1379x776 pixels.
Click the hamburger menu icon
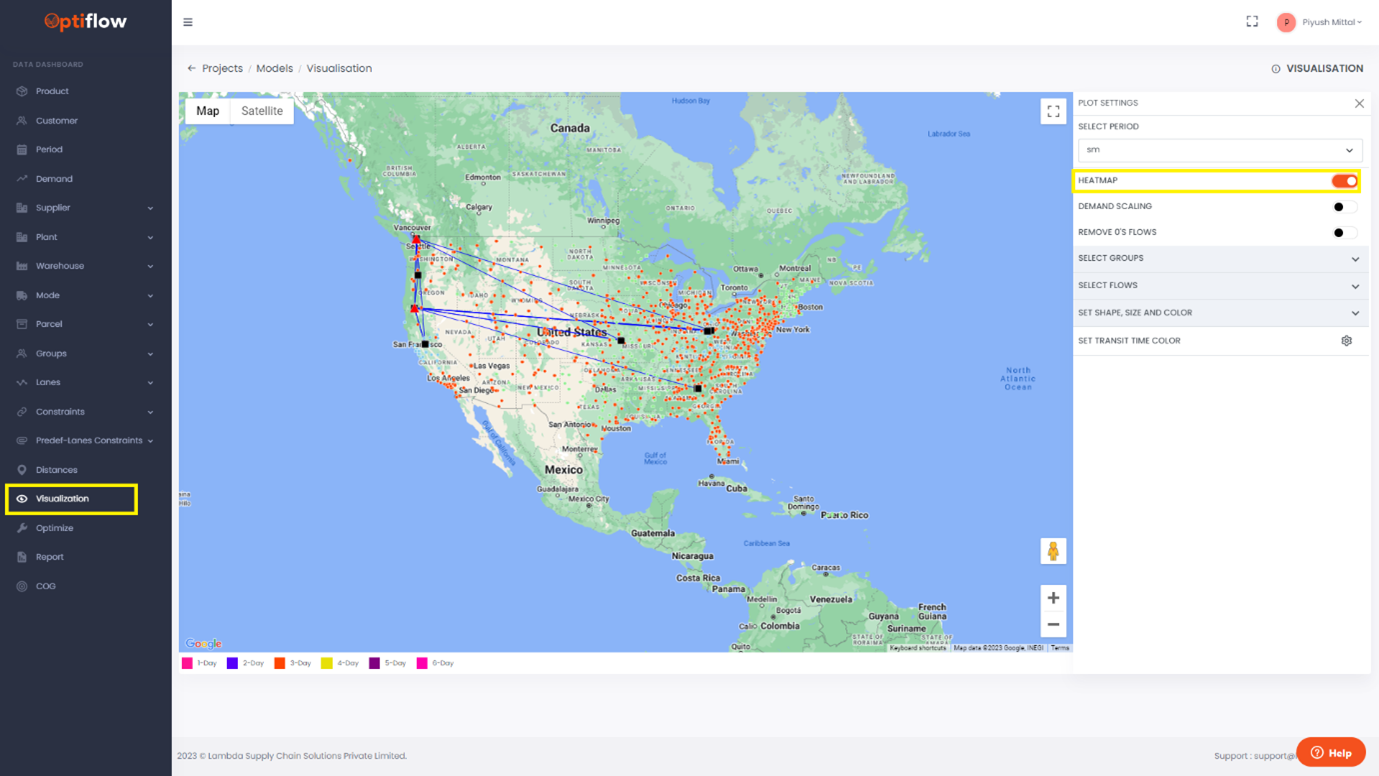[x=188, y=22]
